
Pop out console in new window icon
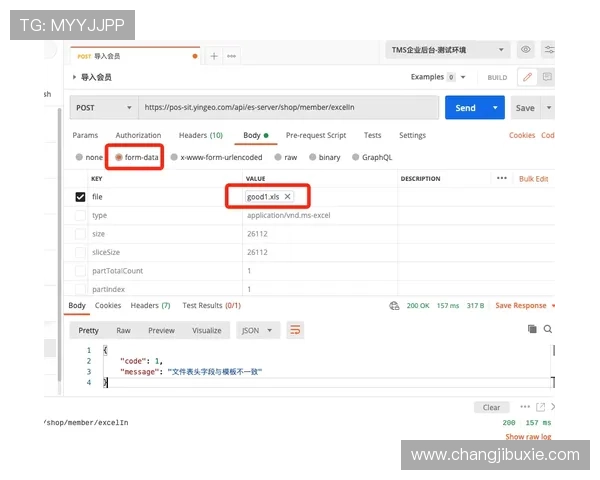[540, 407]
